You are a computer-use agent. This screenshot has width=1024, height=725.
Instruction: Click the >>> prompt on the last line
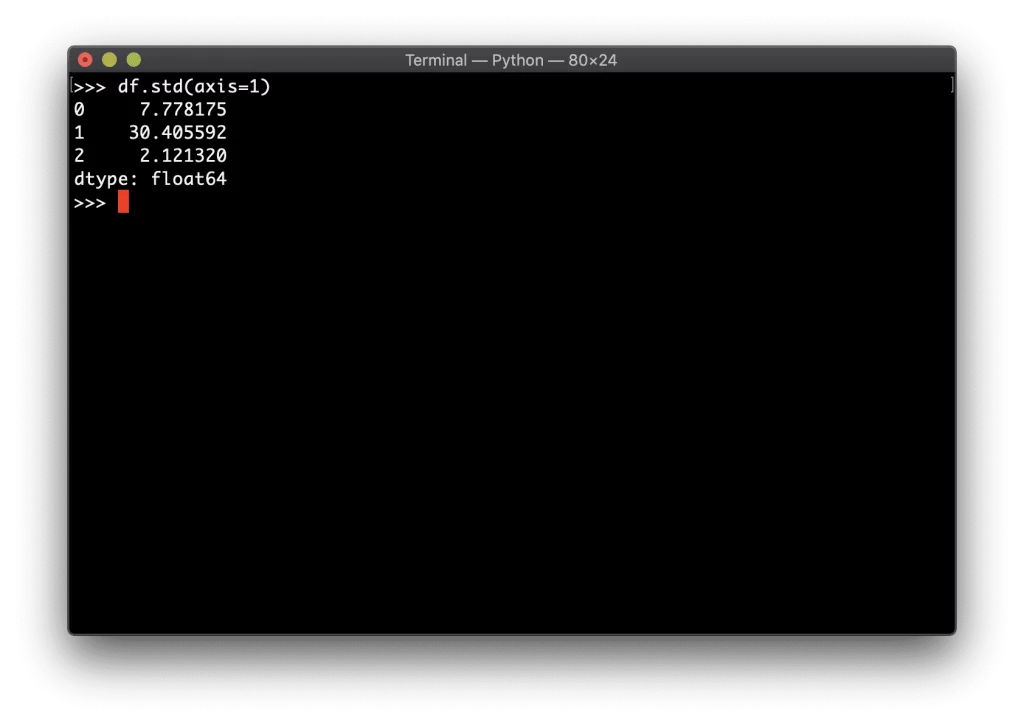pyautogui.click(x=90, y=203)
